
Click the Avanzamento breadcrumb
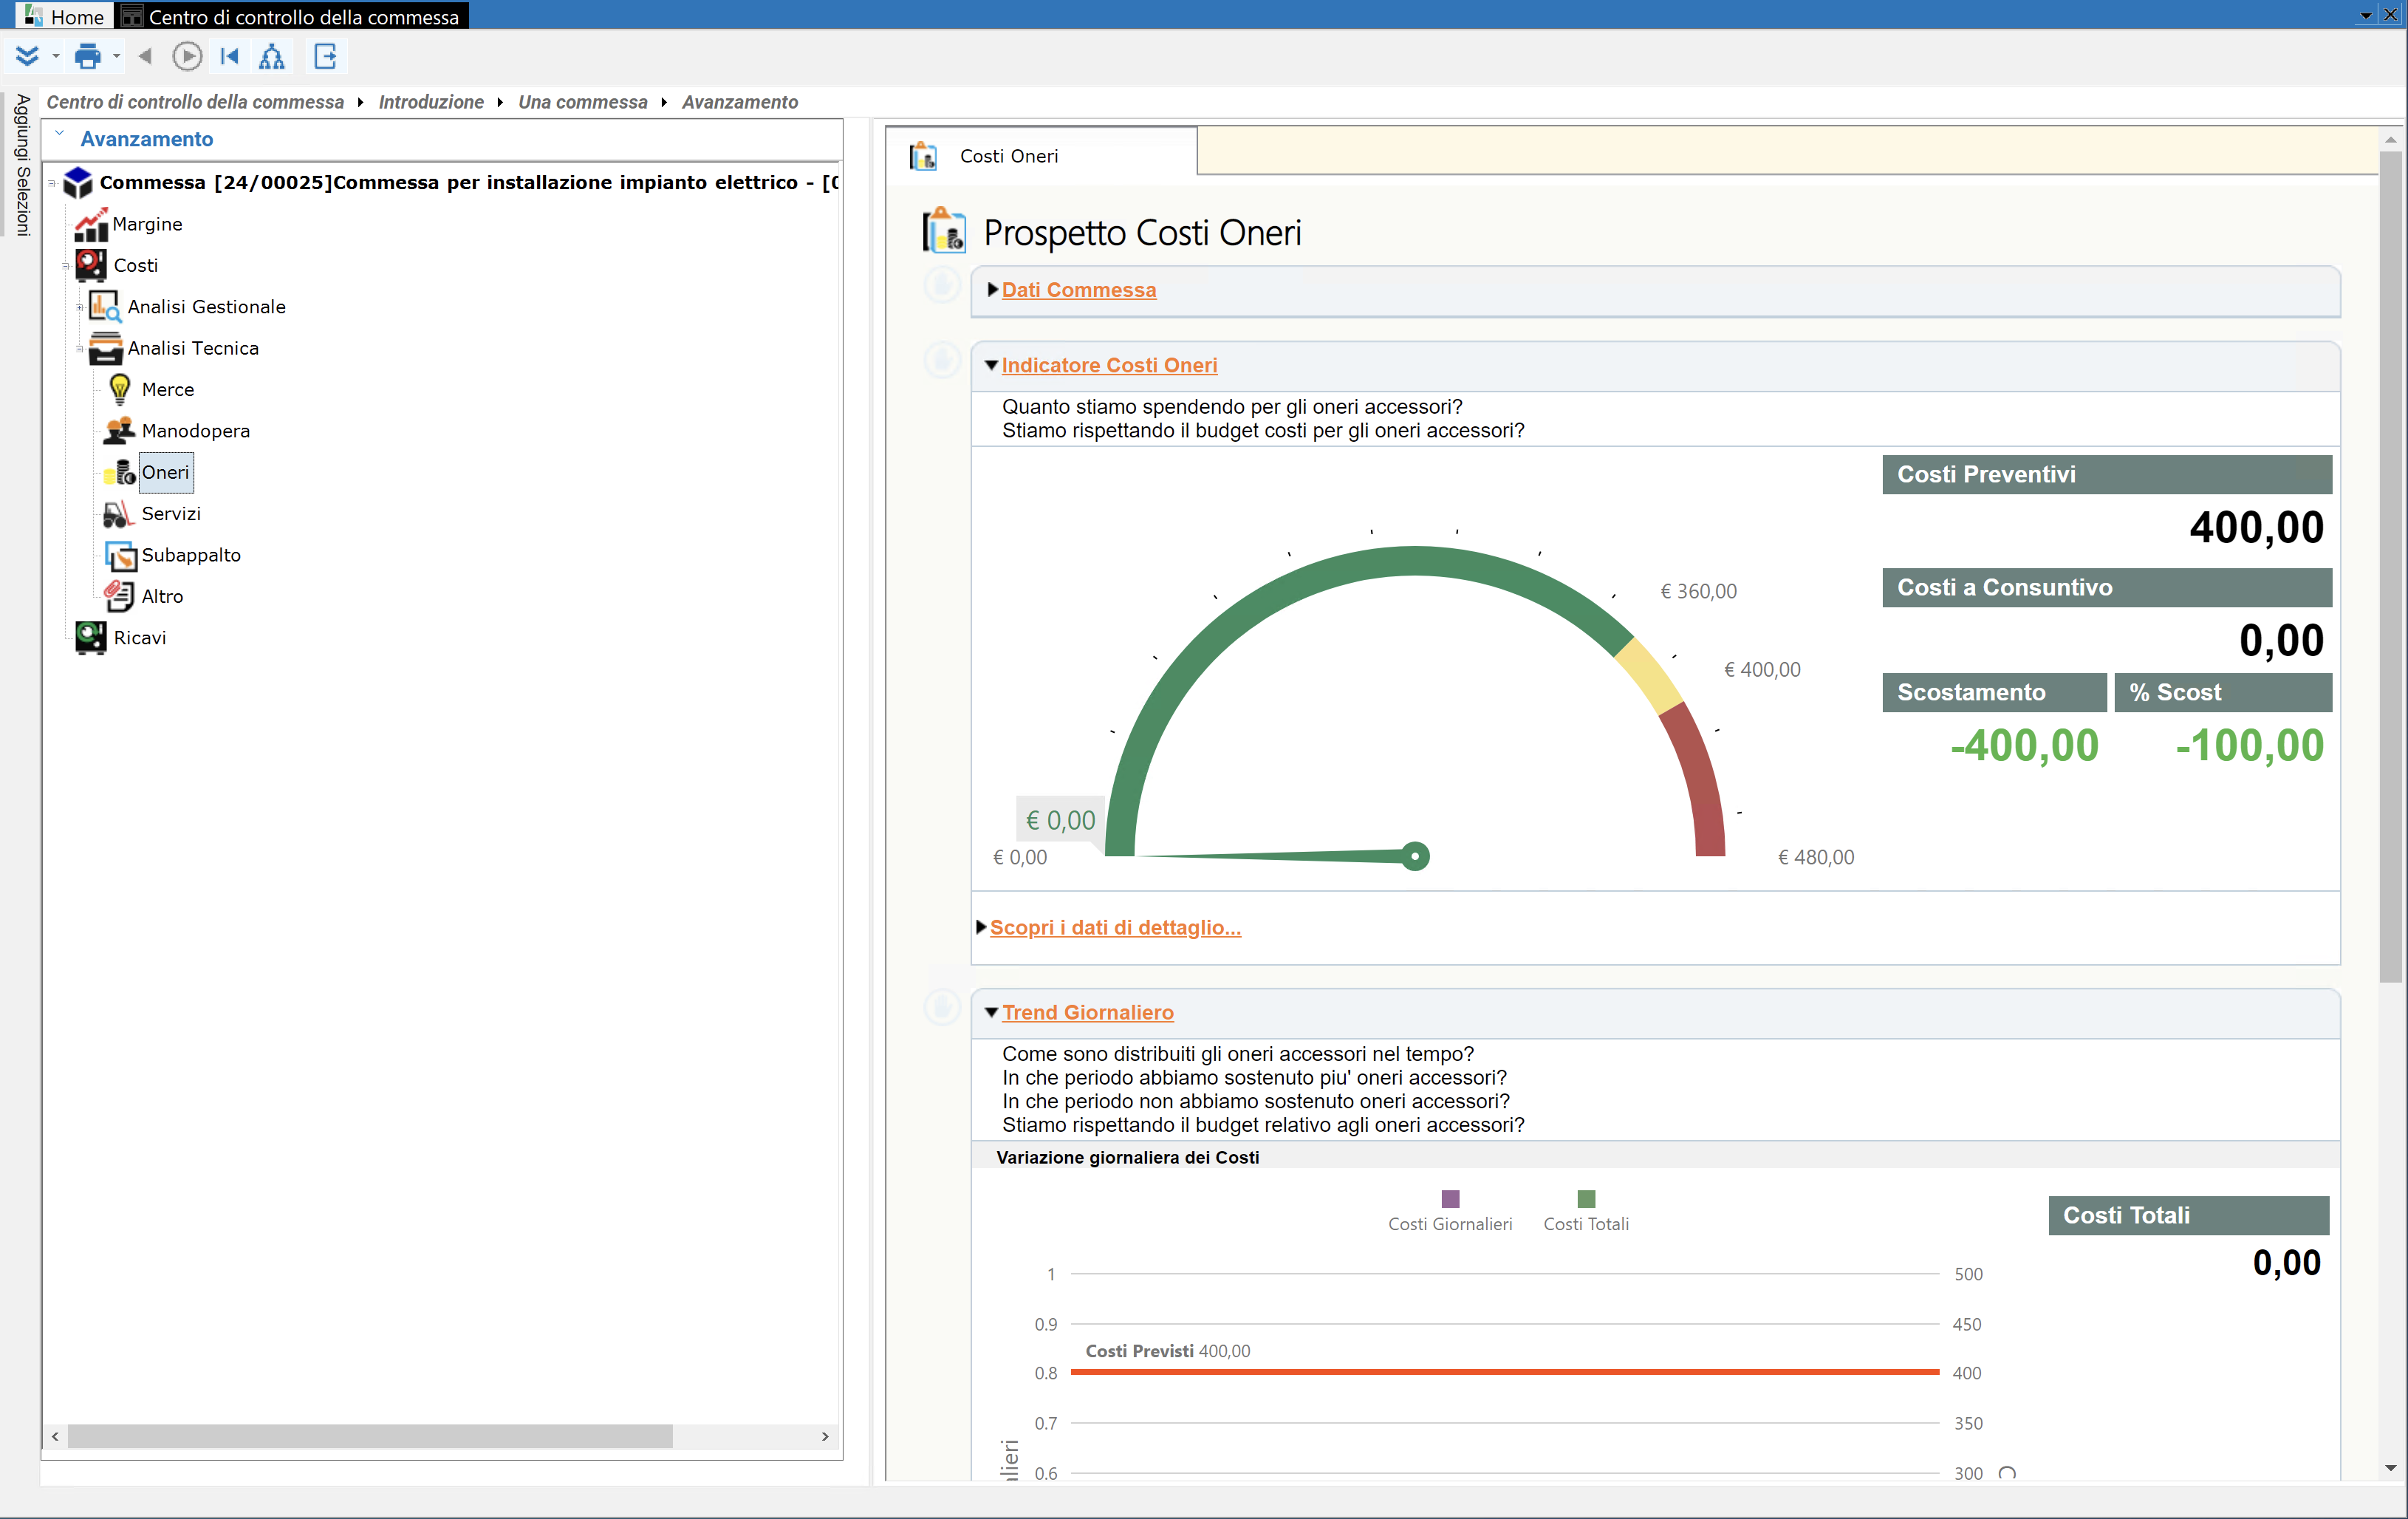point(740,102)
